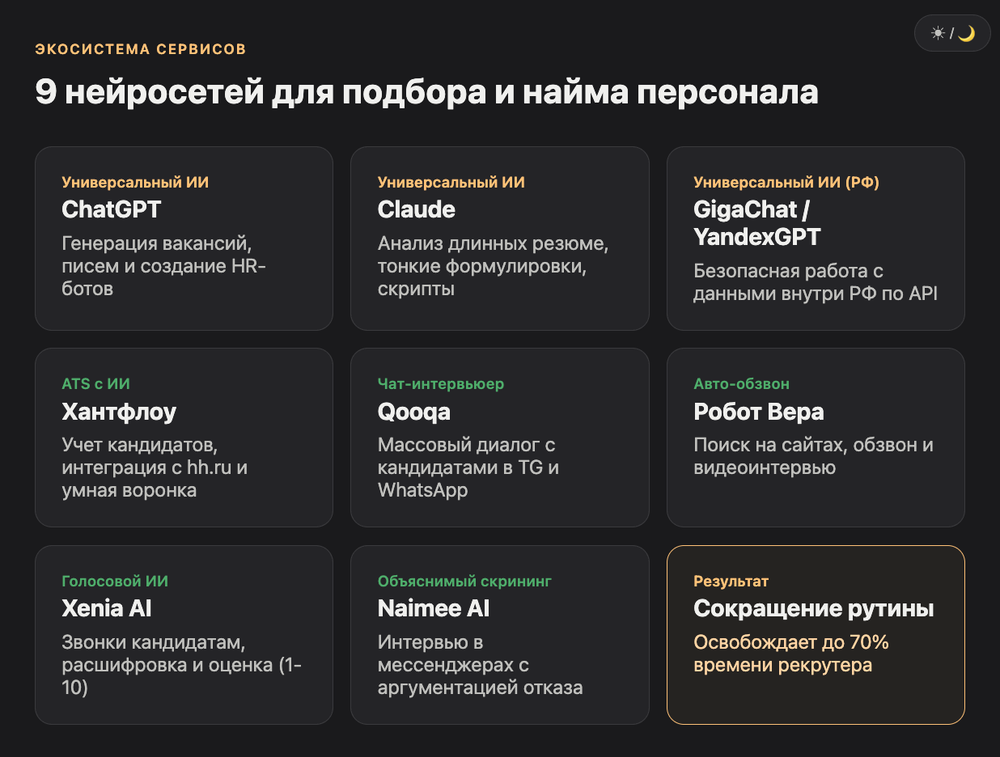1000x757 pixels.
Task: Click text Массовый диалог с кандидатами
Action: coord(468,467)
